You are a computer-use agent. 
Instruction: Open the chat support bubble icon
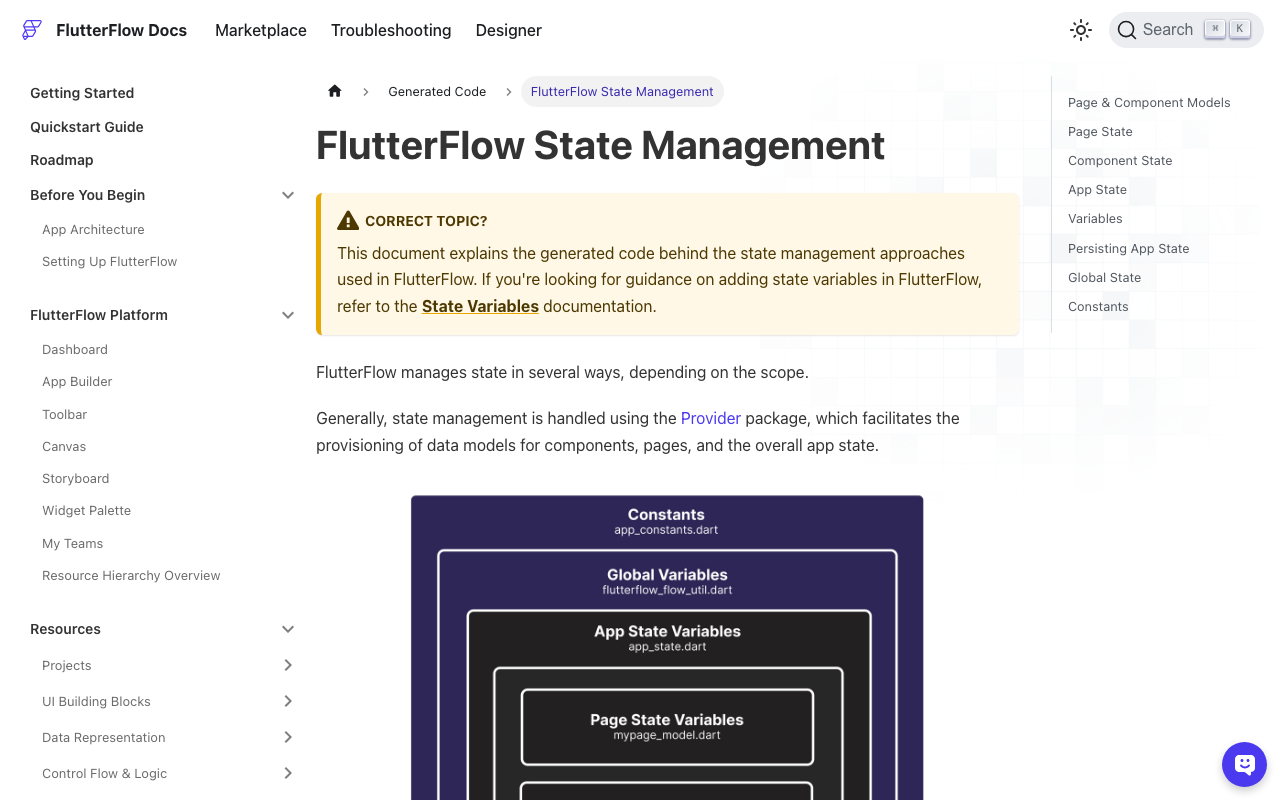[1244, 765]
